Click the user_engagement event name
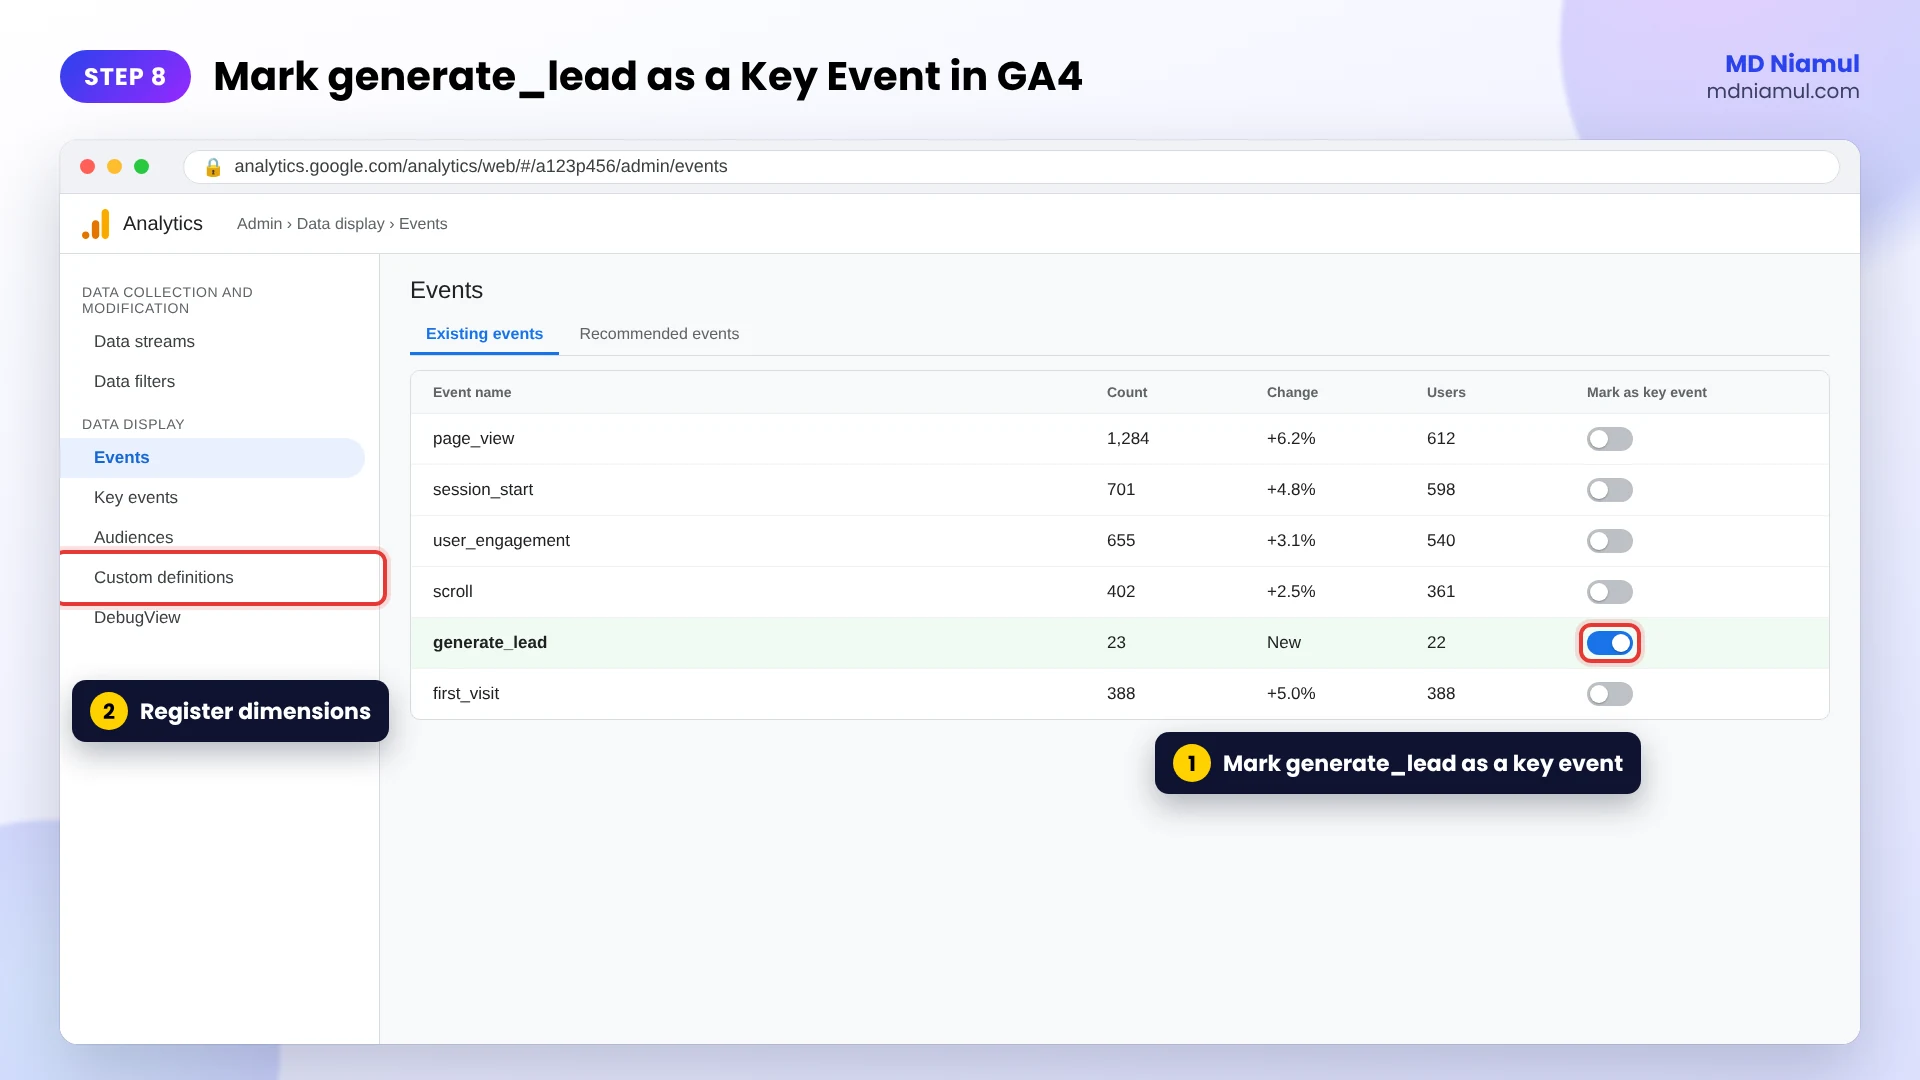 [501, 541]
